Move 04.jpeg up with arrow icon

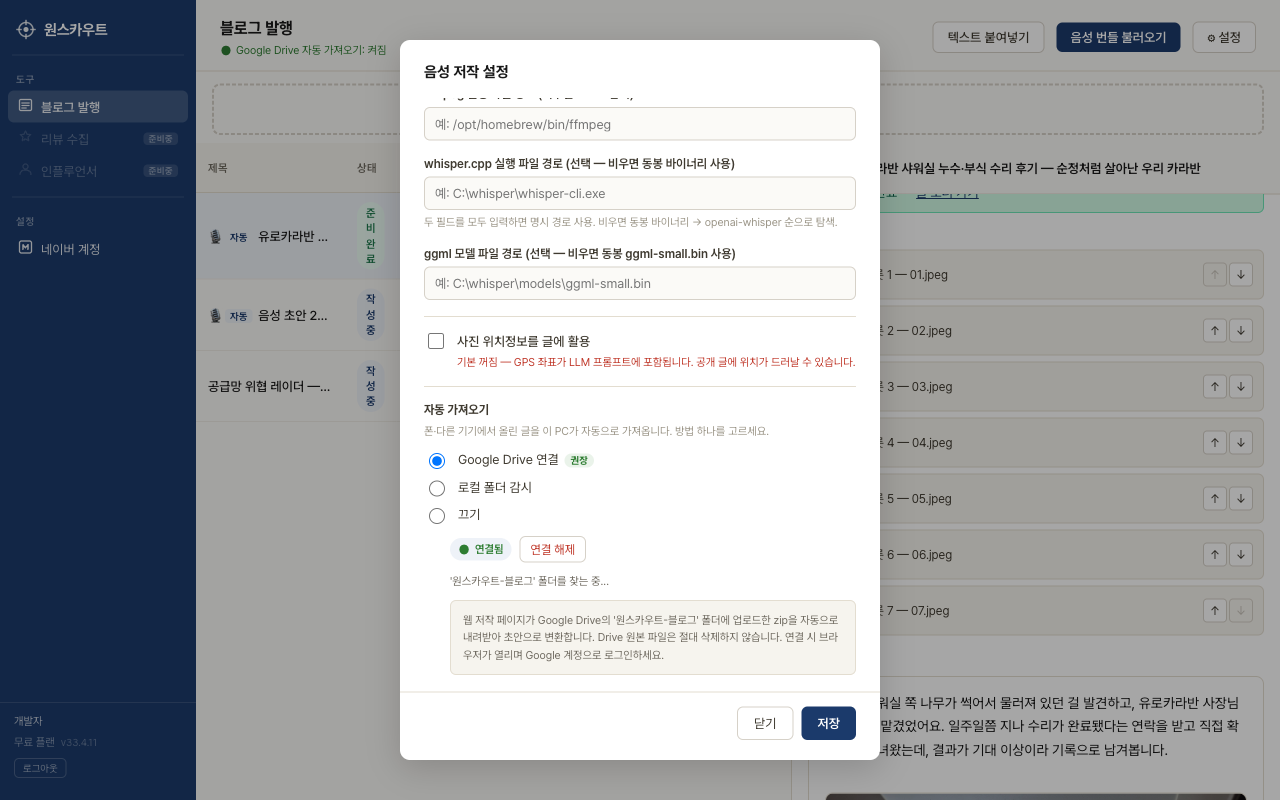(x=1215, y=443)
